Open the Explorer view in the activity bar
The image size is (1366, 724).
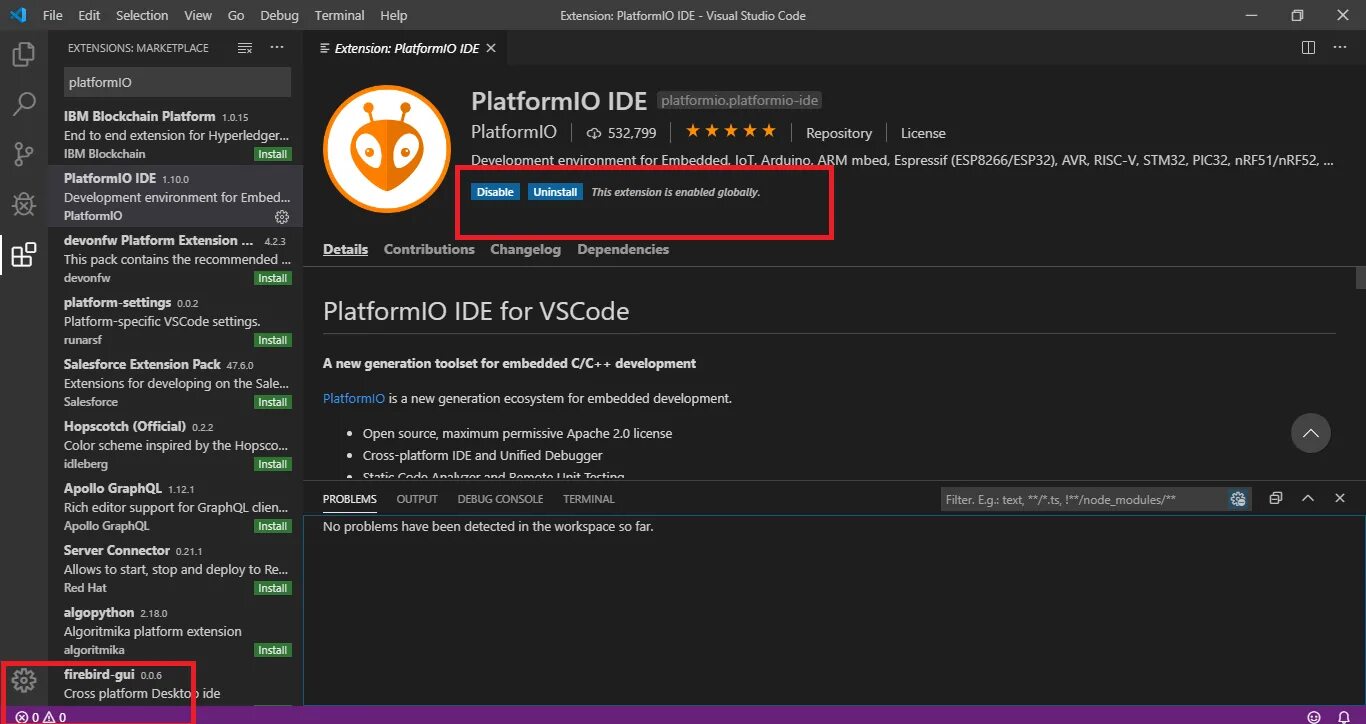(x=23, y=56)
